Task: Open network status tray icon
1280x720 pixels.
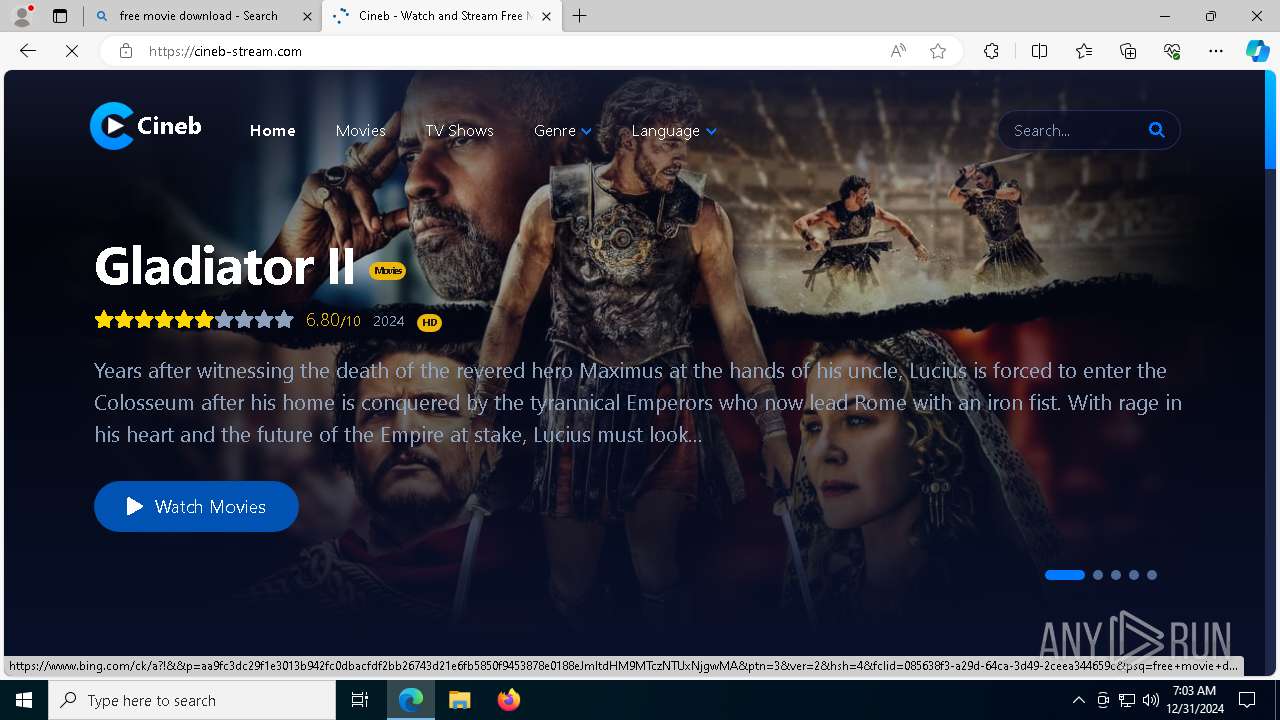Action: click(1127, 700)
